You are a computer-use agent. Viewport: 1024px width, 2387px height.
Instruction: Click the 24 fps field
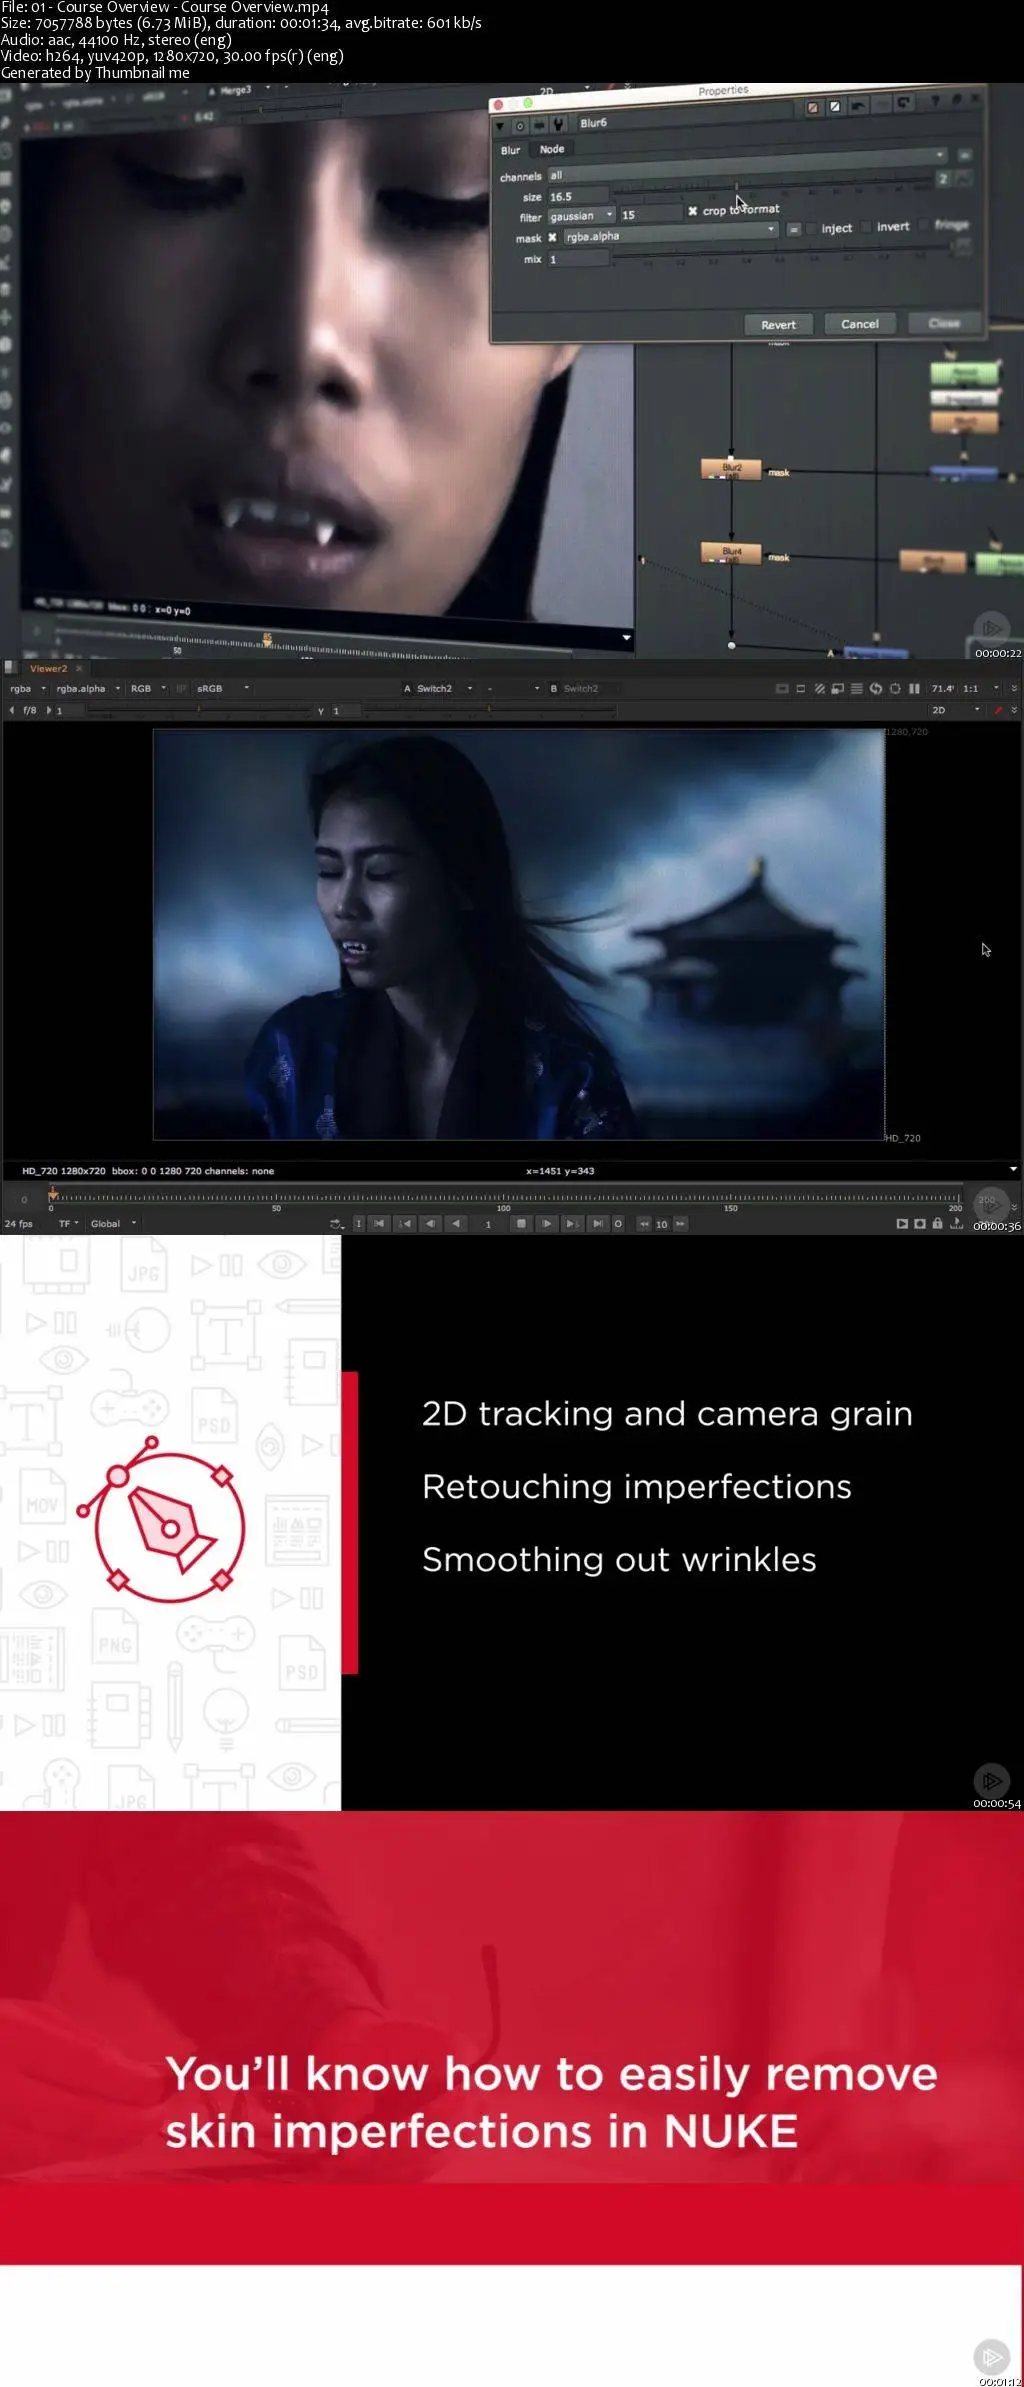click(x=19, y=1223)
